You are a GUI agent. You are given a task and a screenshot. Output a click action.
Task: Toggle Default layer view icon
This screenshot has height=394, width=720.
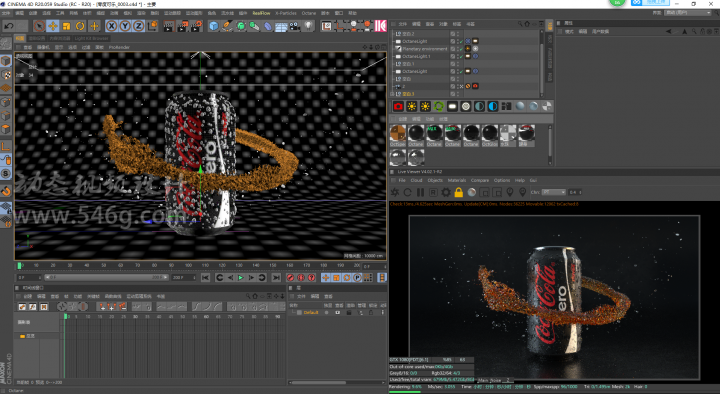[338, 313]
